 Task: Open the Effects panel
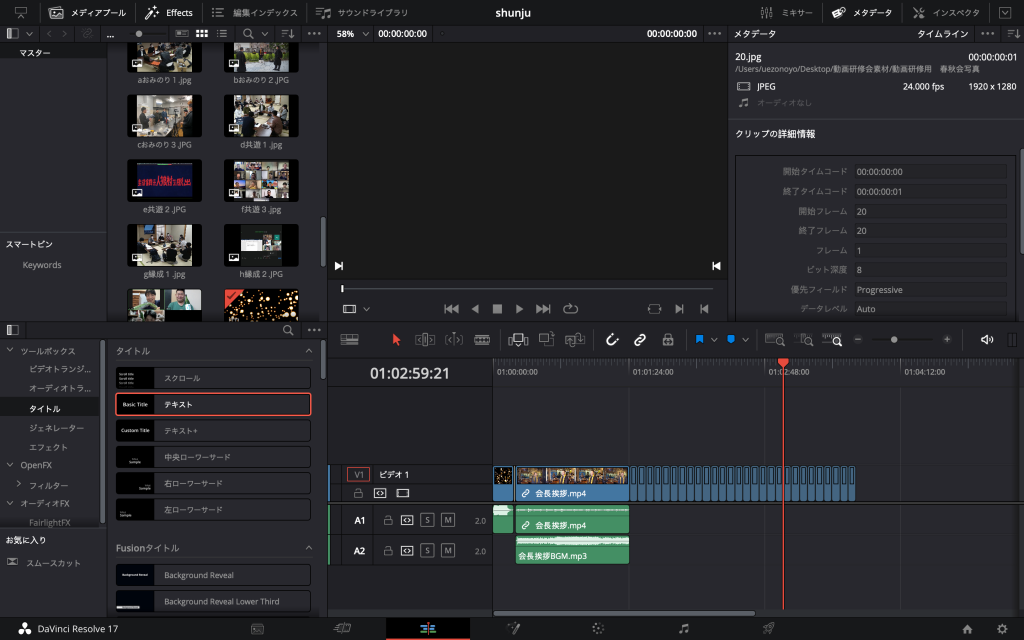click(168, 12)
